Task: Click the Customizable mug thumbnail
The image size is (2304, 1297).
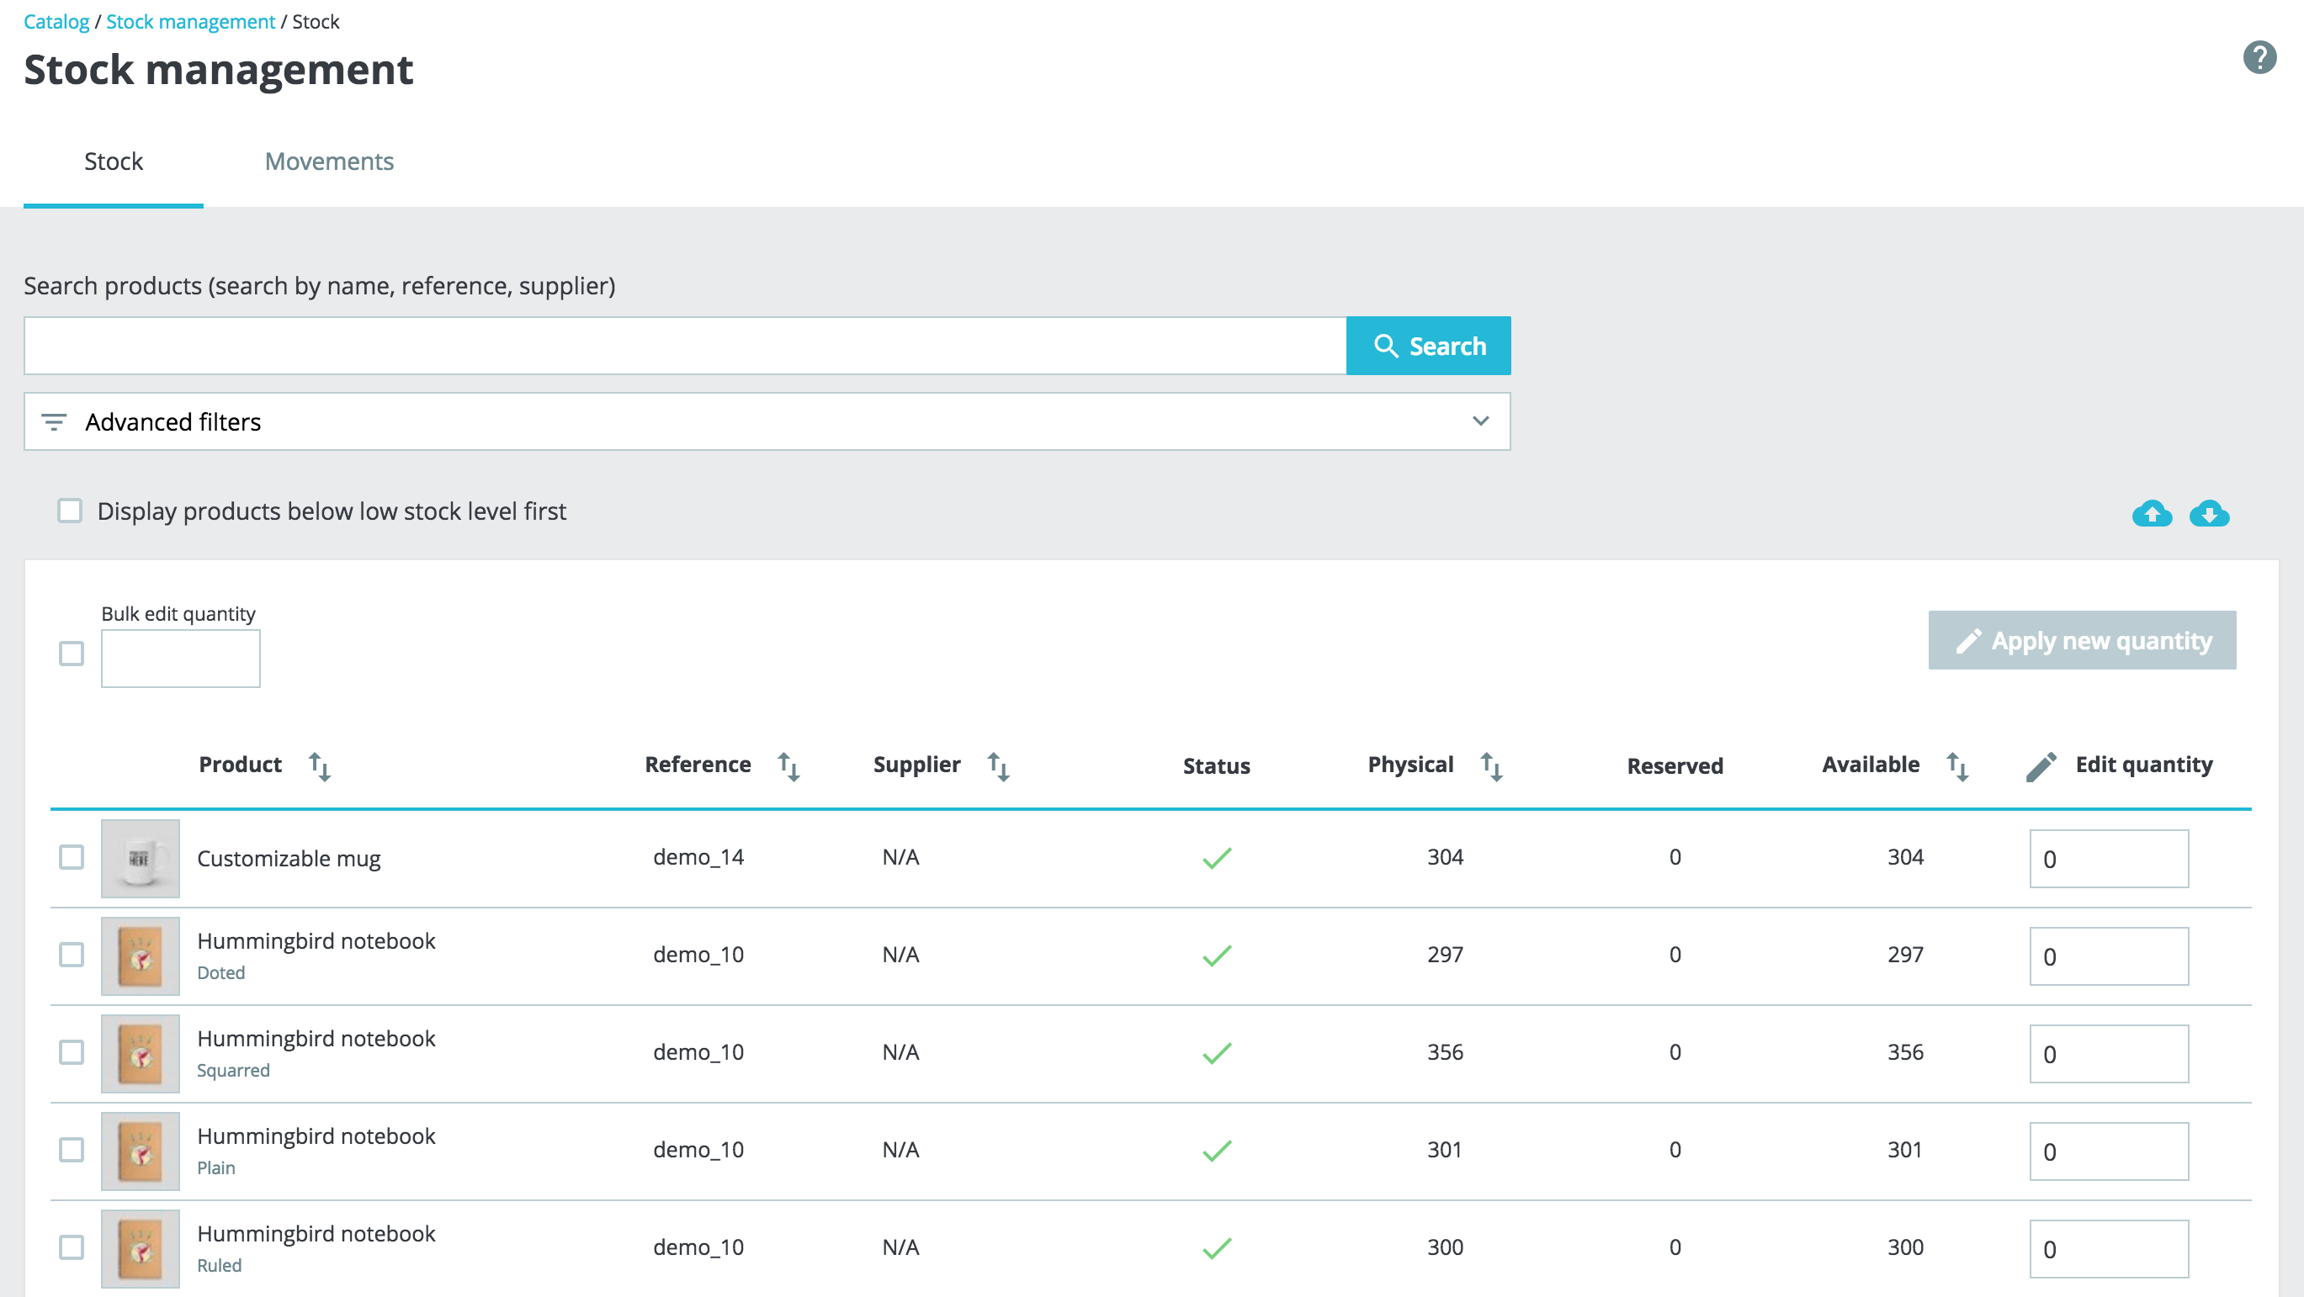Action: tap(140, 858)
